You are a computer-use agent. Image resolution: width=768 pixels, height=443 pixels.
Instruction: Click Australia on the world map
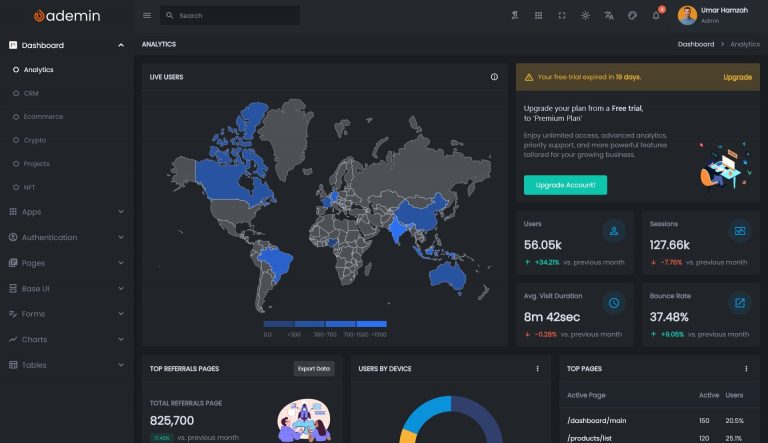pyautogui.click(x=447, y=277)
